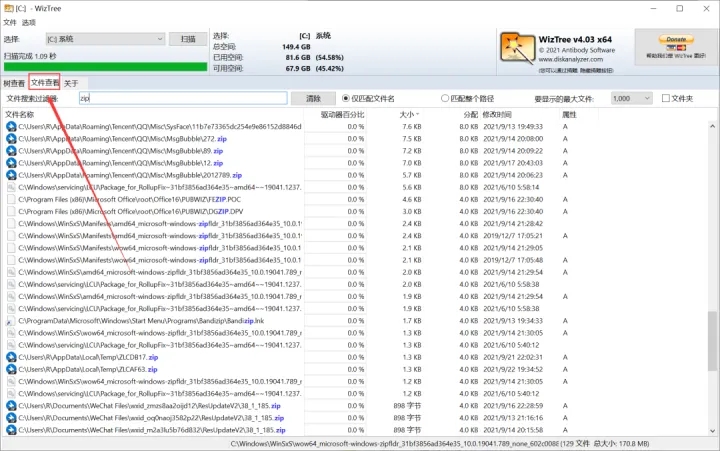Click the zip icon beside 272.zip
The width and height of the screenshot is (720, 451).
(x=11, y=139)
